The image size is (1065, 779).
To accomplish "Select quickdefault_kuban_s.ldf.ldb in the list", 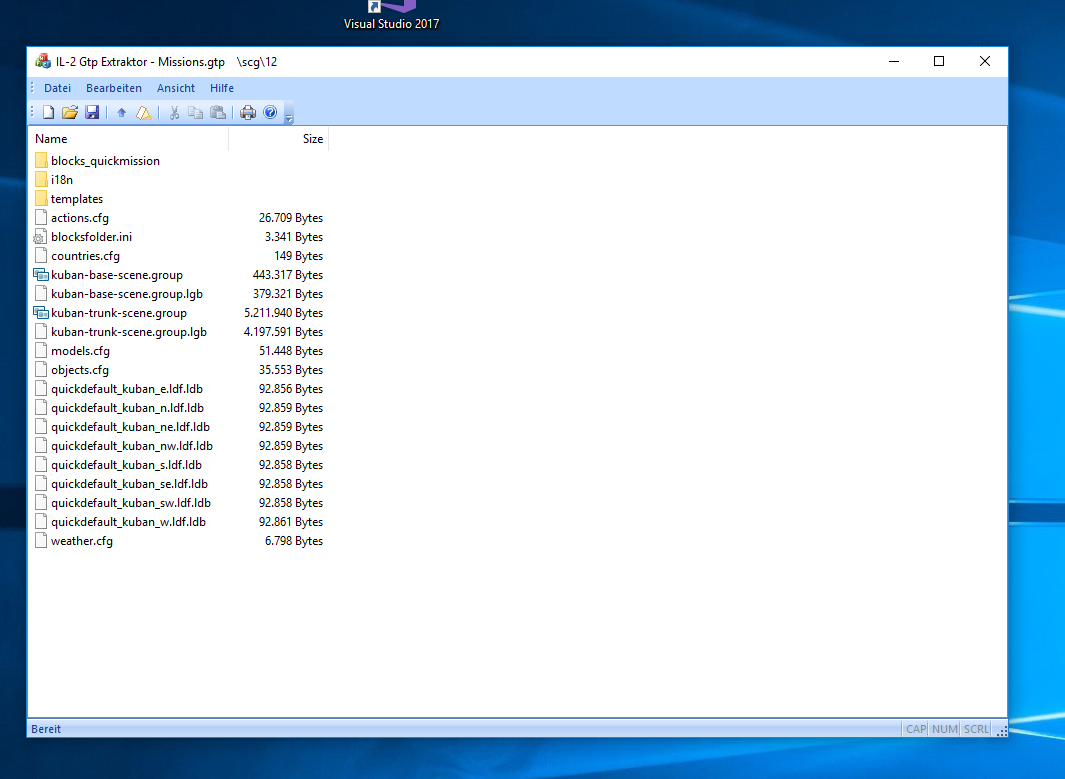I will [x=126, y=465].
